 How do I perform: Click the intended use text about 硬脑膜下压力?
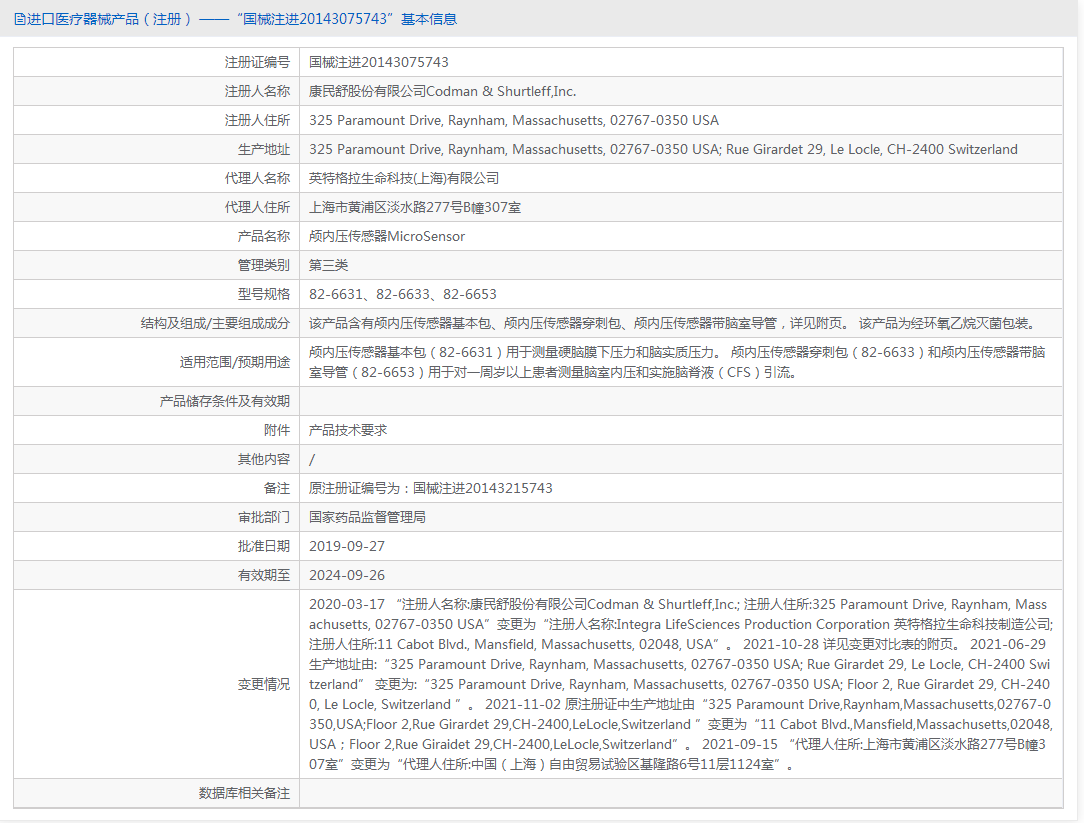[677, 362]
